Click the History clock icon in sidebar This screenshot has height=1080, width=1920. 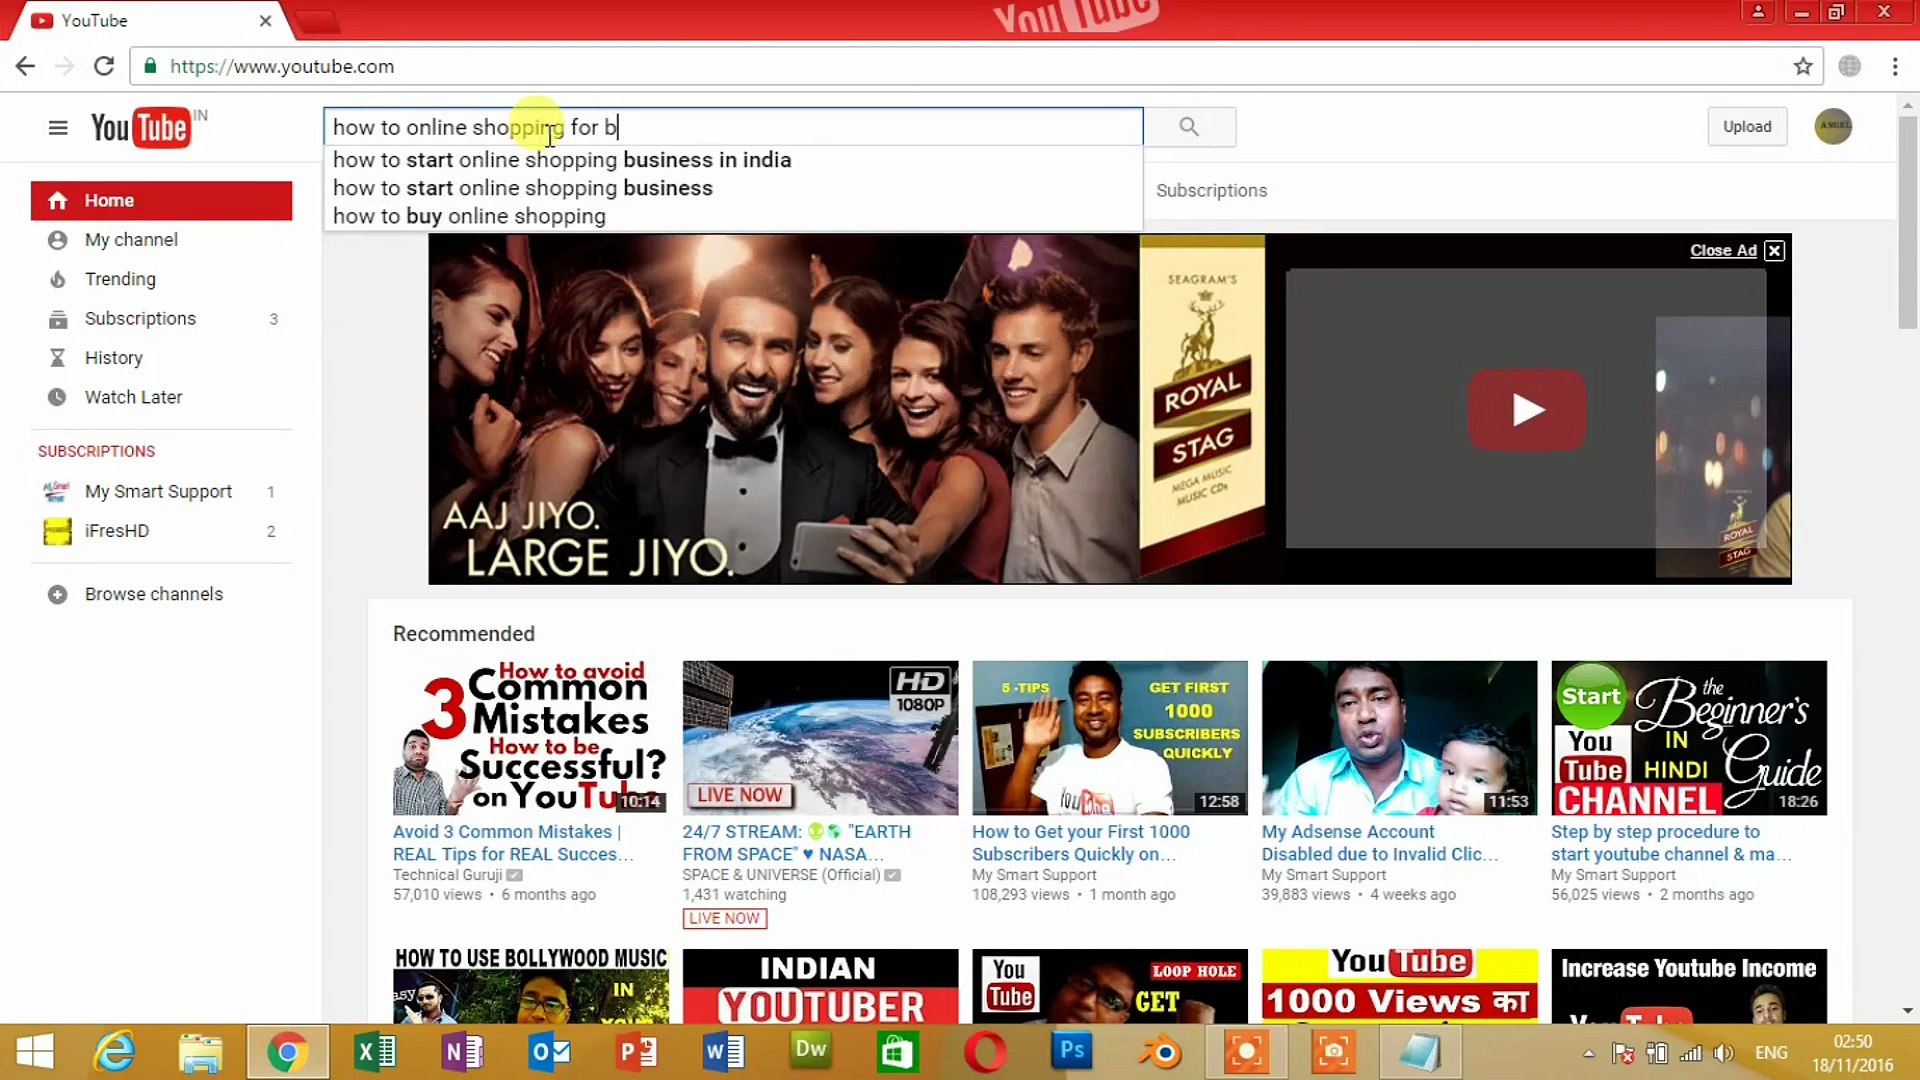point(57,357)
